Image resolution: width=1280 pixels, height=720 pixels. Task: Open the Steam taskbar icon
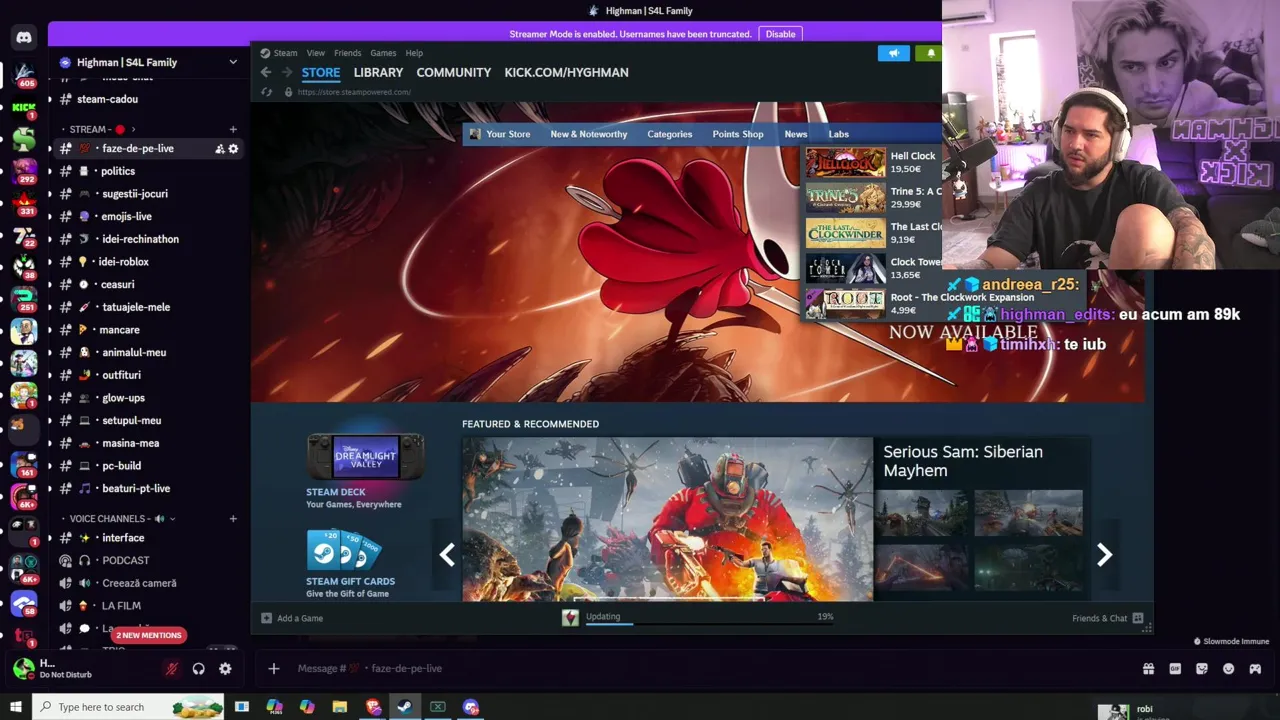pyautogui.click(x=405, y=707)
